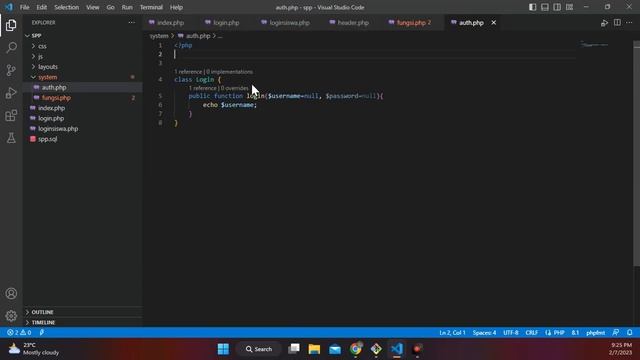The image size is (640, 360).
Task: Open the Manage gear icon
Action: [x=11, y=316]
